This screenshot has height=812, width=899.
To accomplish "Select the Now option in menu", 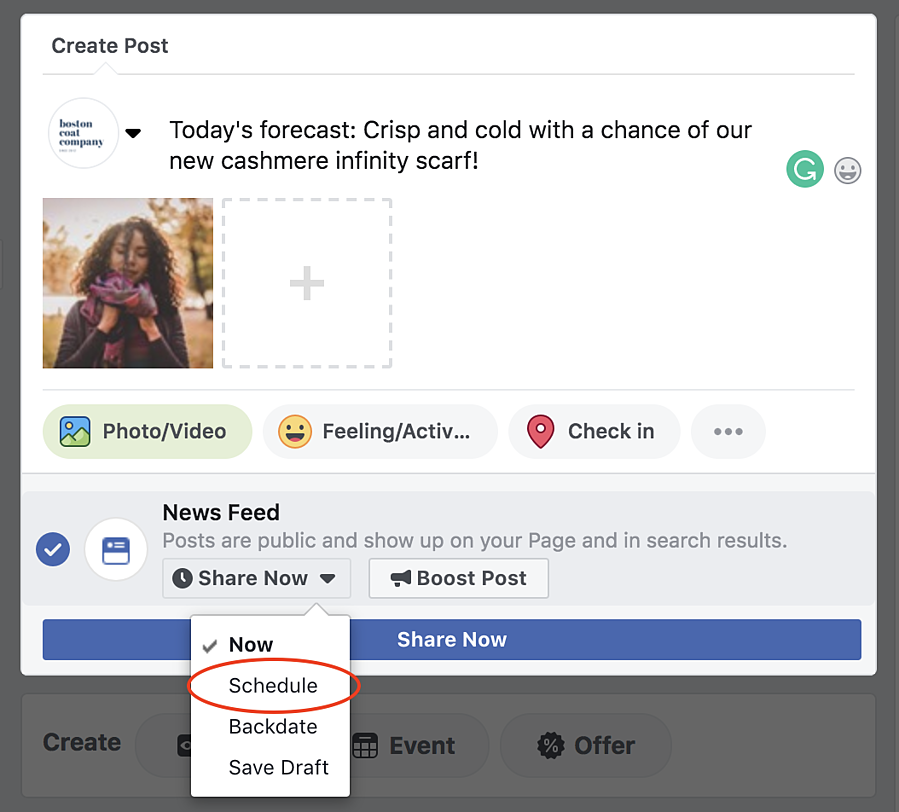I will tap(251, 645).
